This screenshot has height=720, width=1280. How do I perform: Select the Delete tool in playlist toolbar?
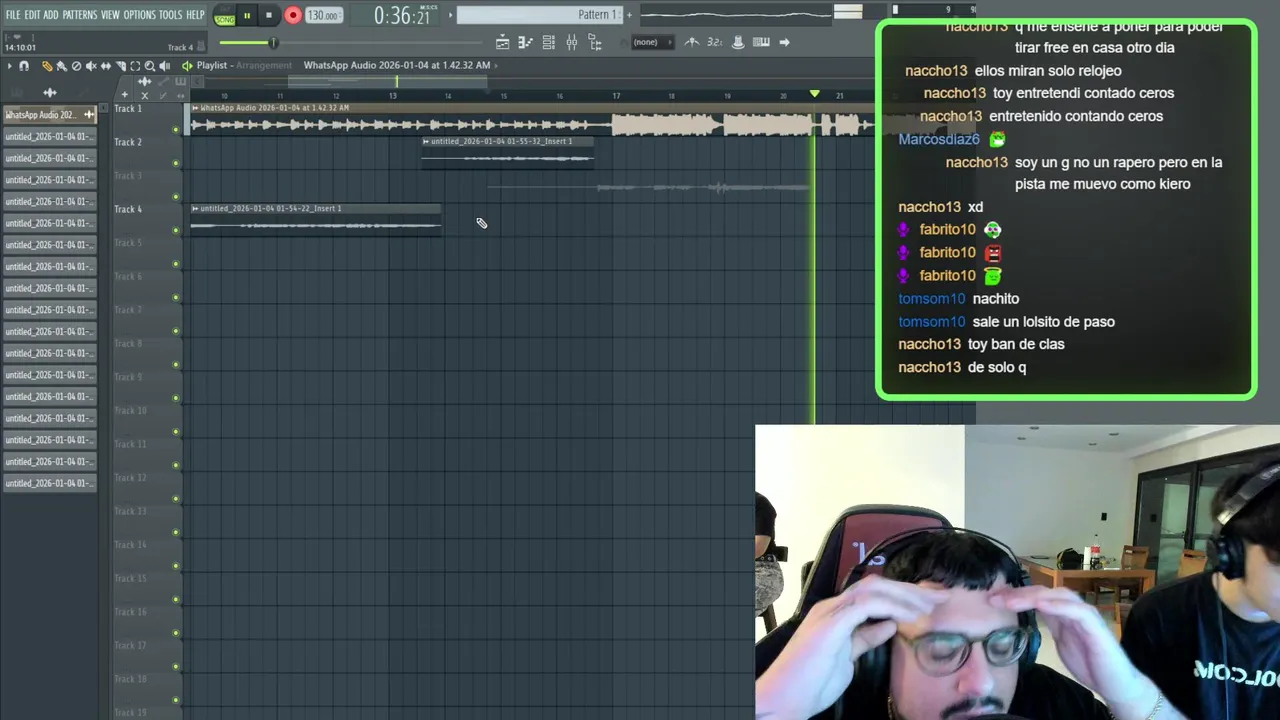point(76,66)
